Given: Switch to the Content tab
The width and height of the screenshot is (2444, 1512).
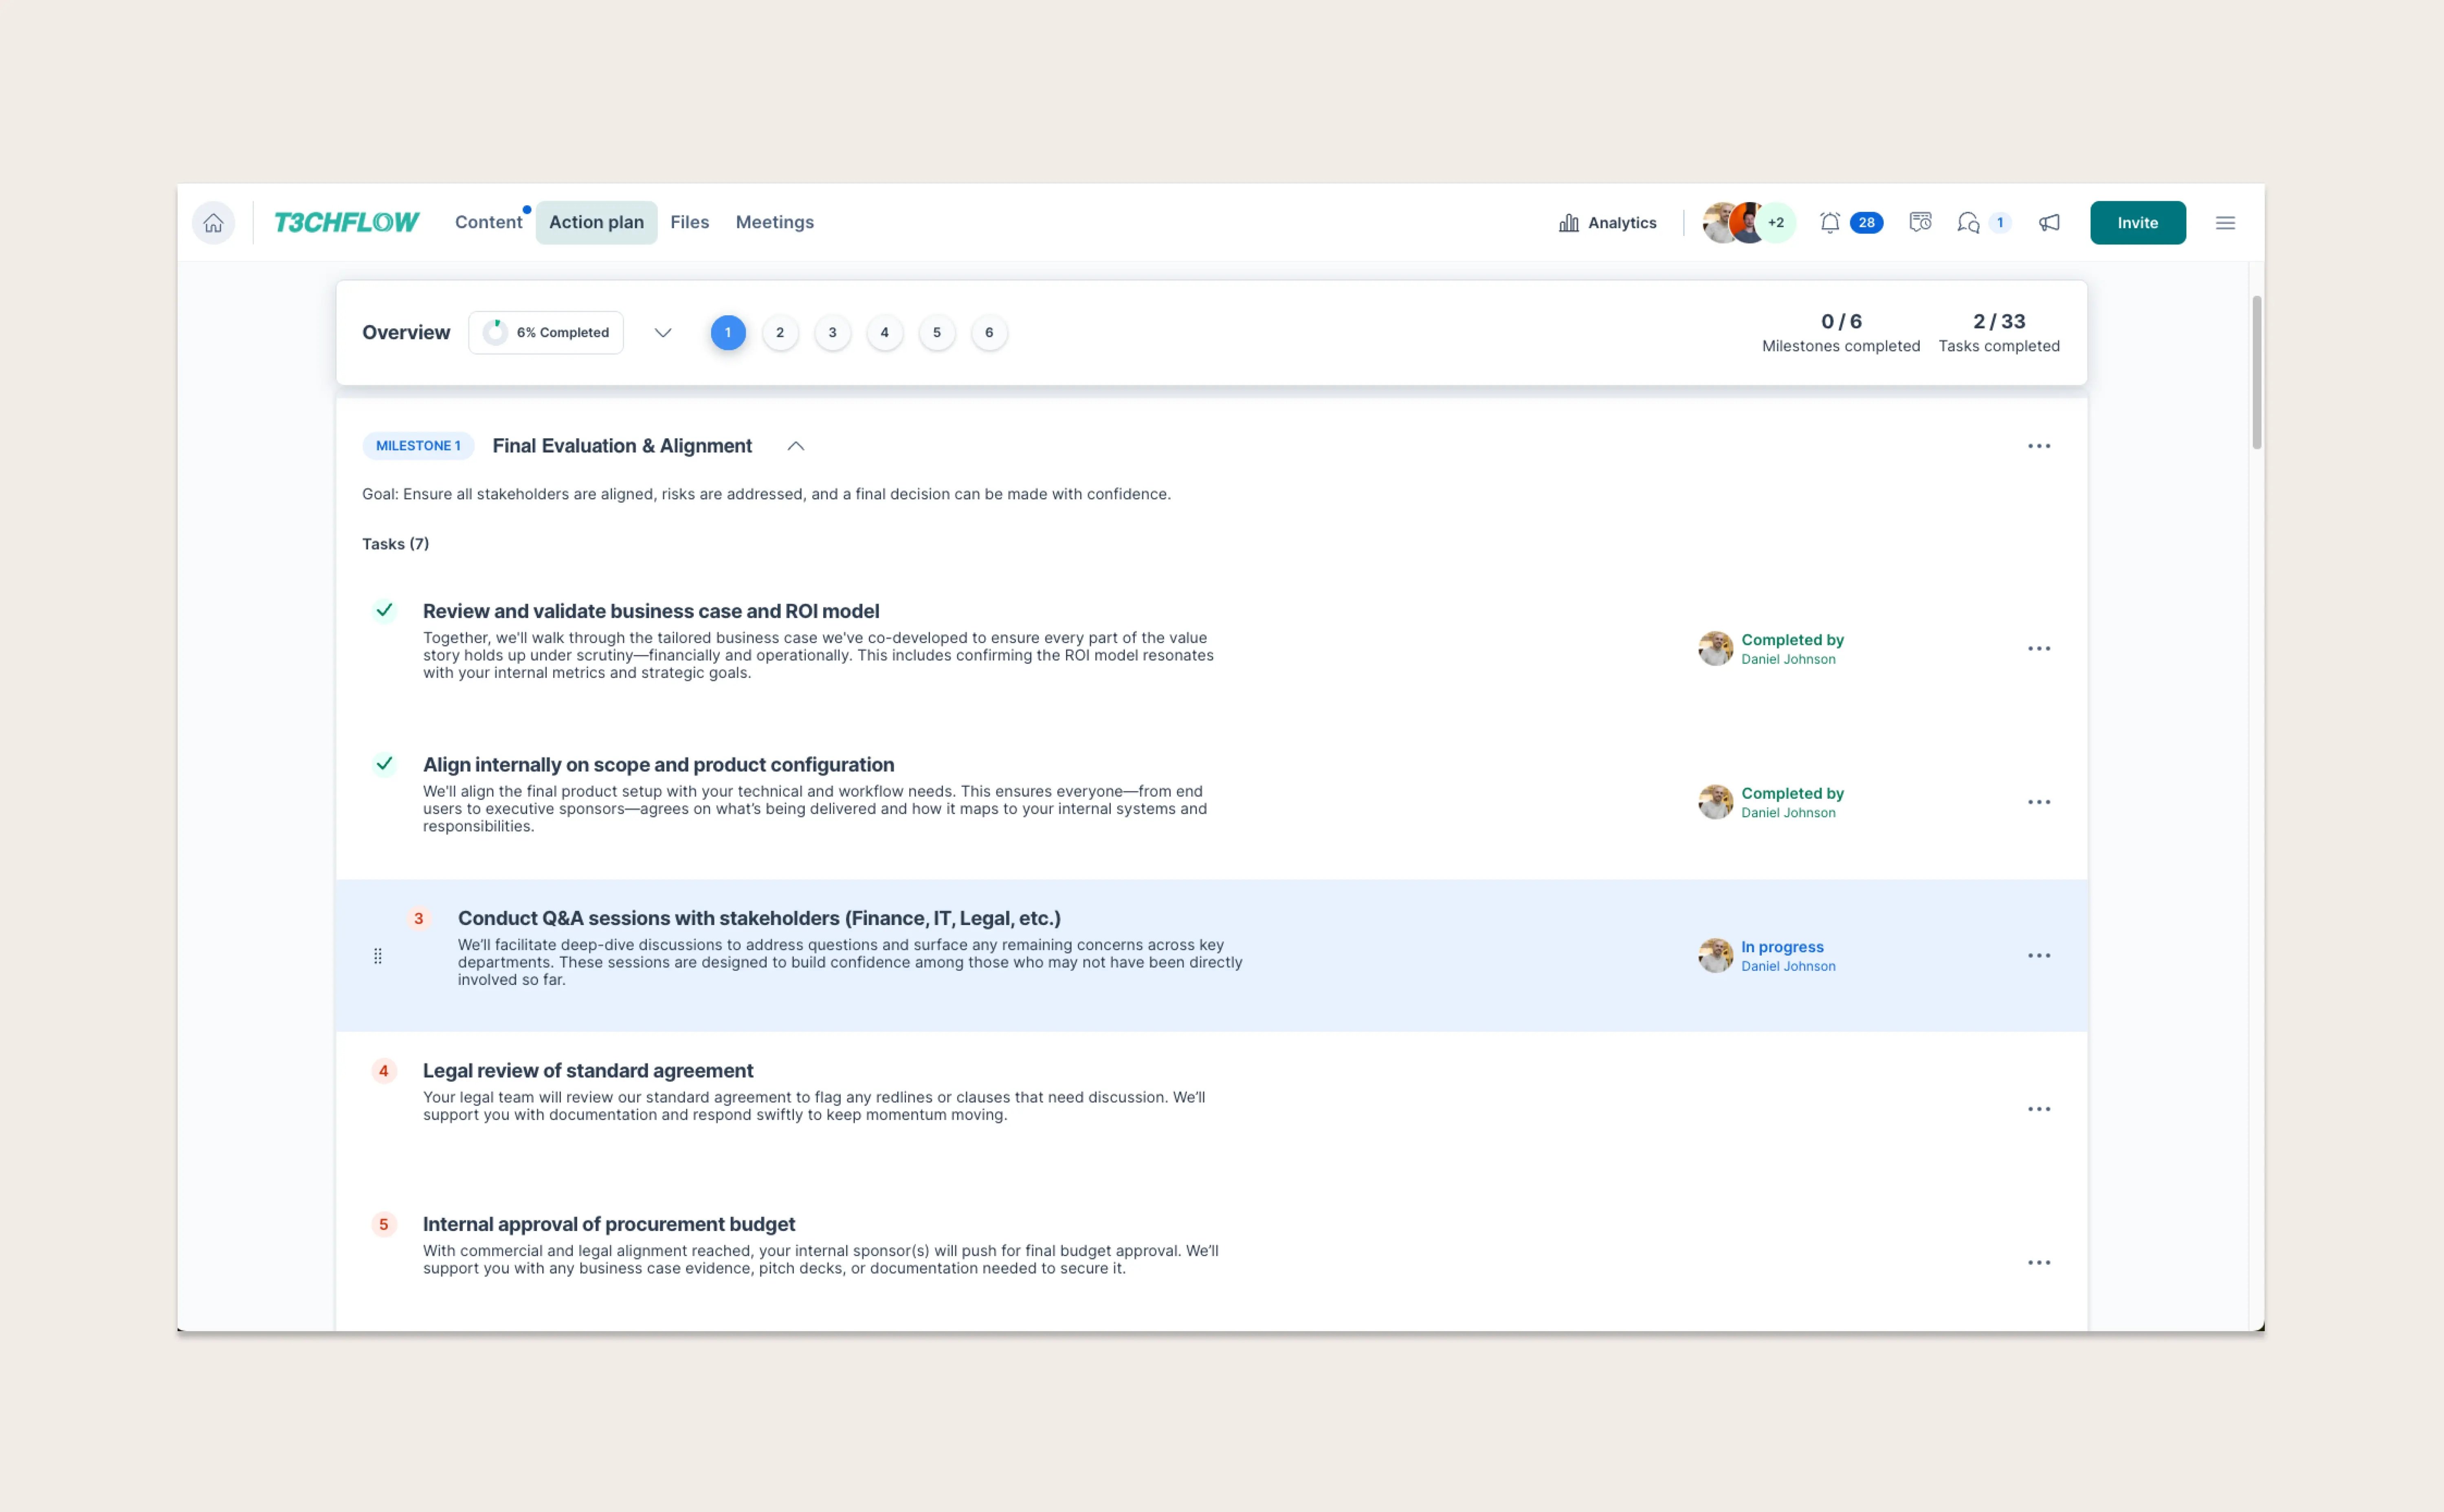Looking at the screenshot, I should tap(488, 223).
